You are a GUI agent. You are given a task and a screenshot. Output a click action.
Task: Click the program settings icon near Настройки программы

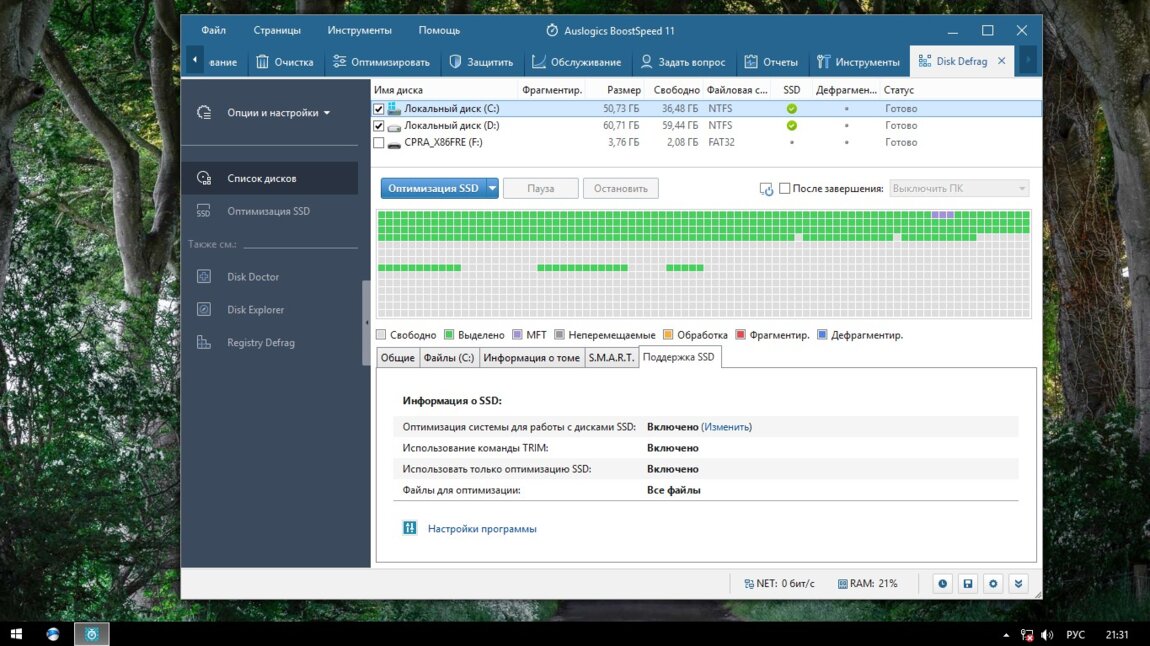tap(409, 528)
